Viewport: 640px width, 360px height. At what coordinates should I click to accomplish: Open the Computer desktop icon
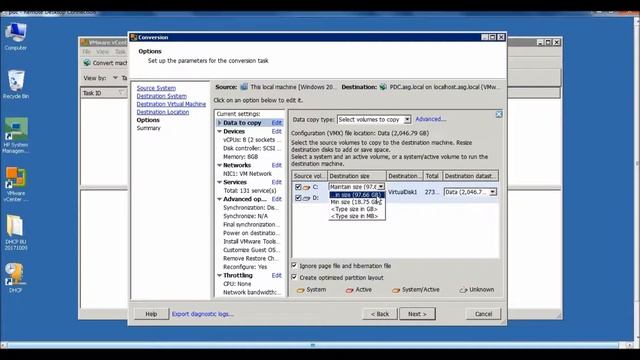pos(16,36)
